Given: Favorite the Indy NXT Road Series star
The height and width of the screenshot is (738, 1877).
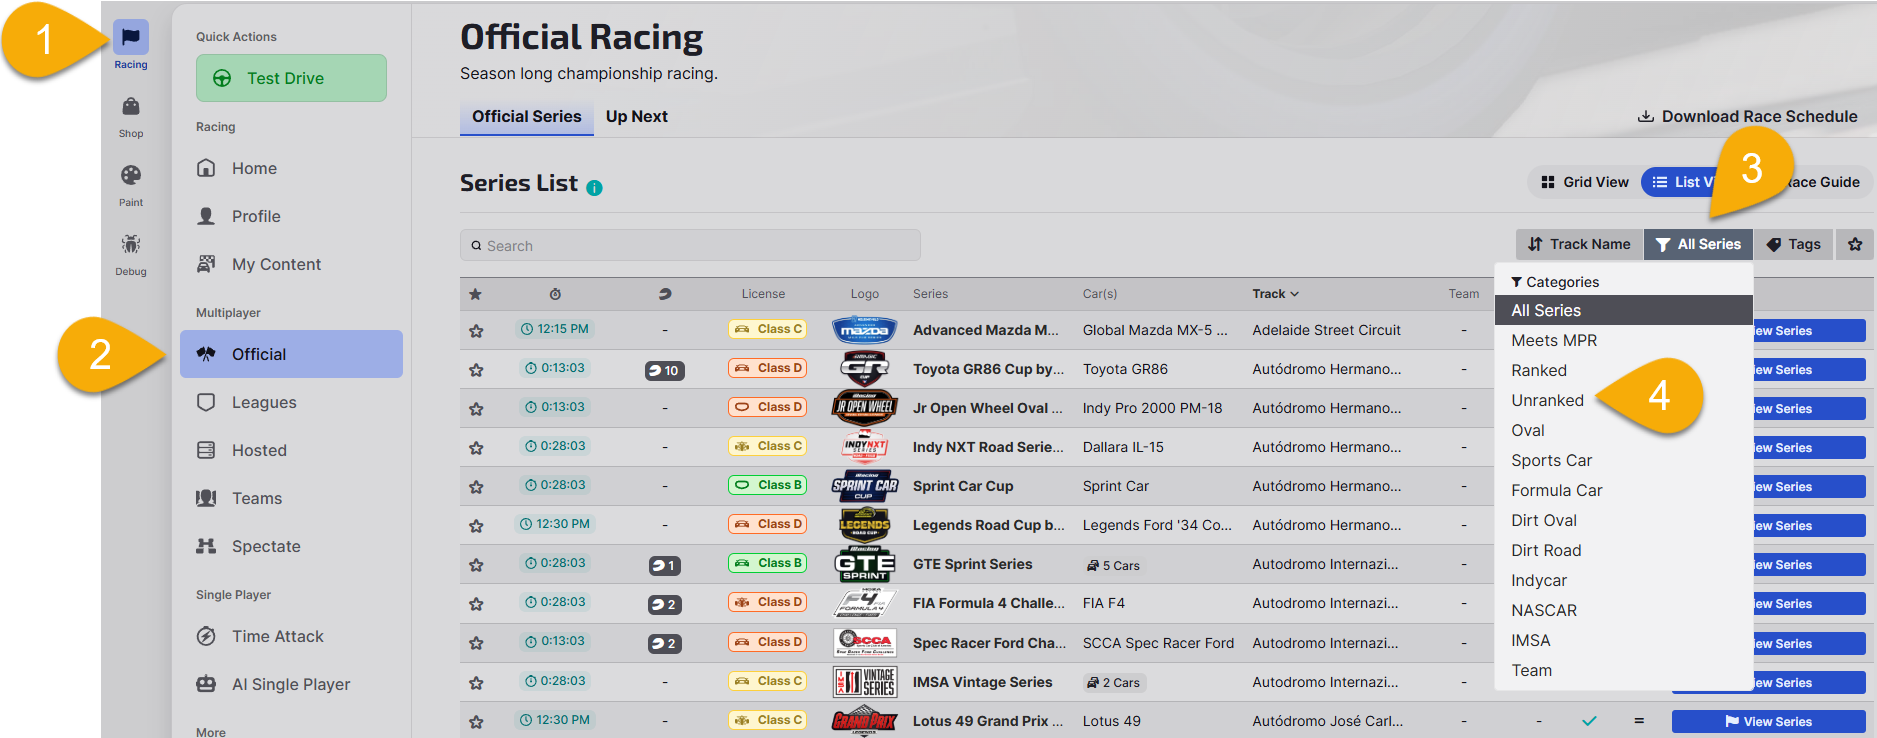Looking at the screenshot, I should [476, 447].
